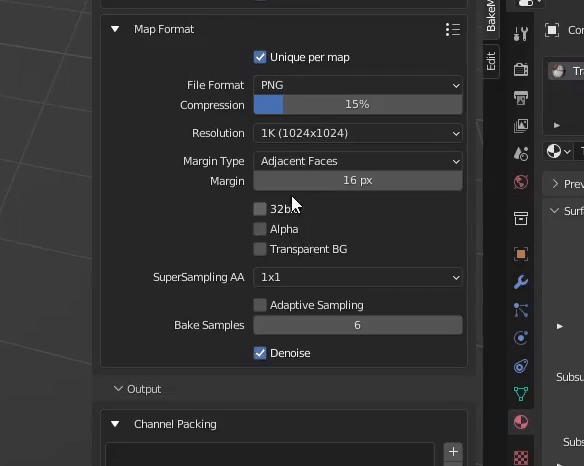Image resolution: width=584 pixels, height=466 pixels.
Task: Switch to the Edit sidebar tab
Action: click(x=491, y=61)
